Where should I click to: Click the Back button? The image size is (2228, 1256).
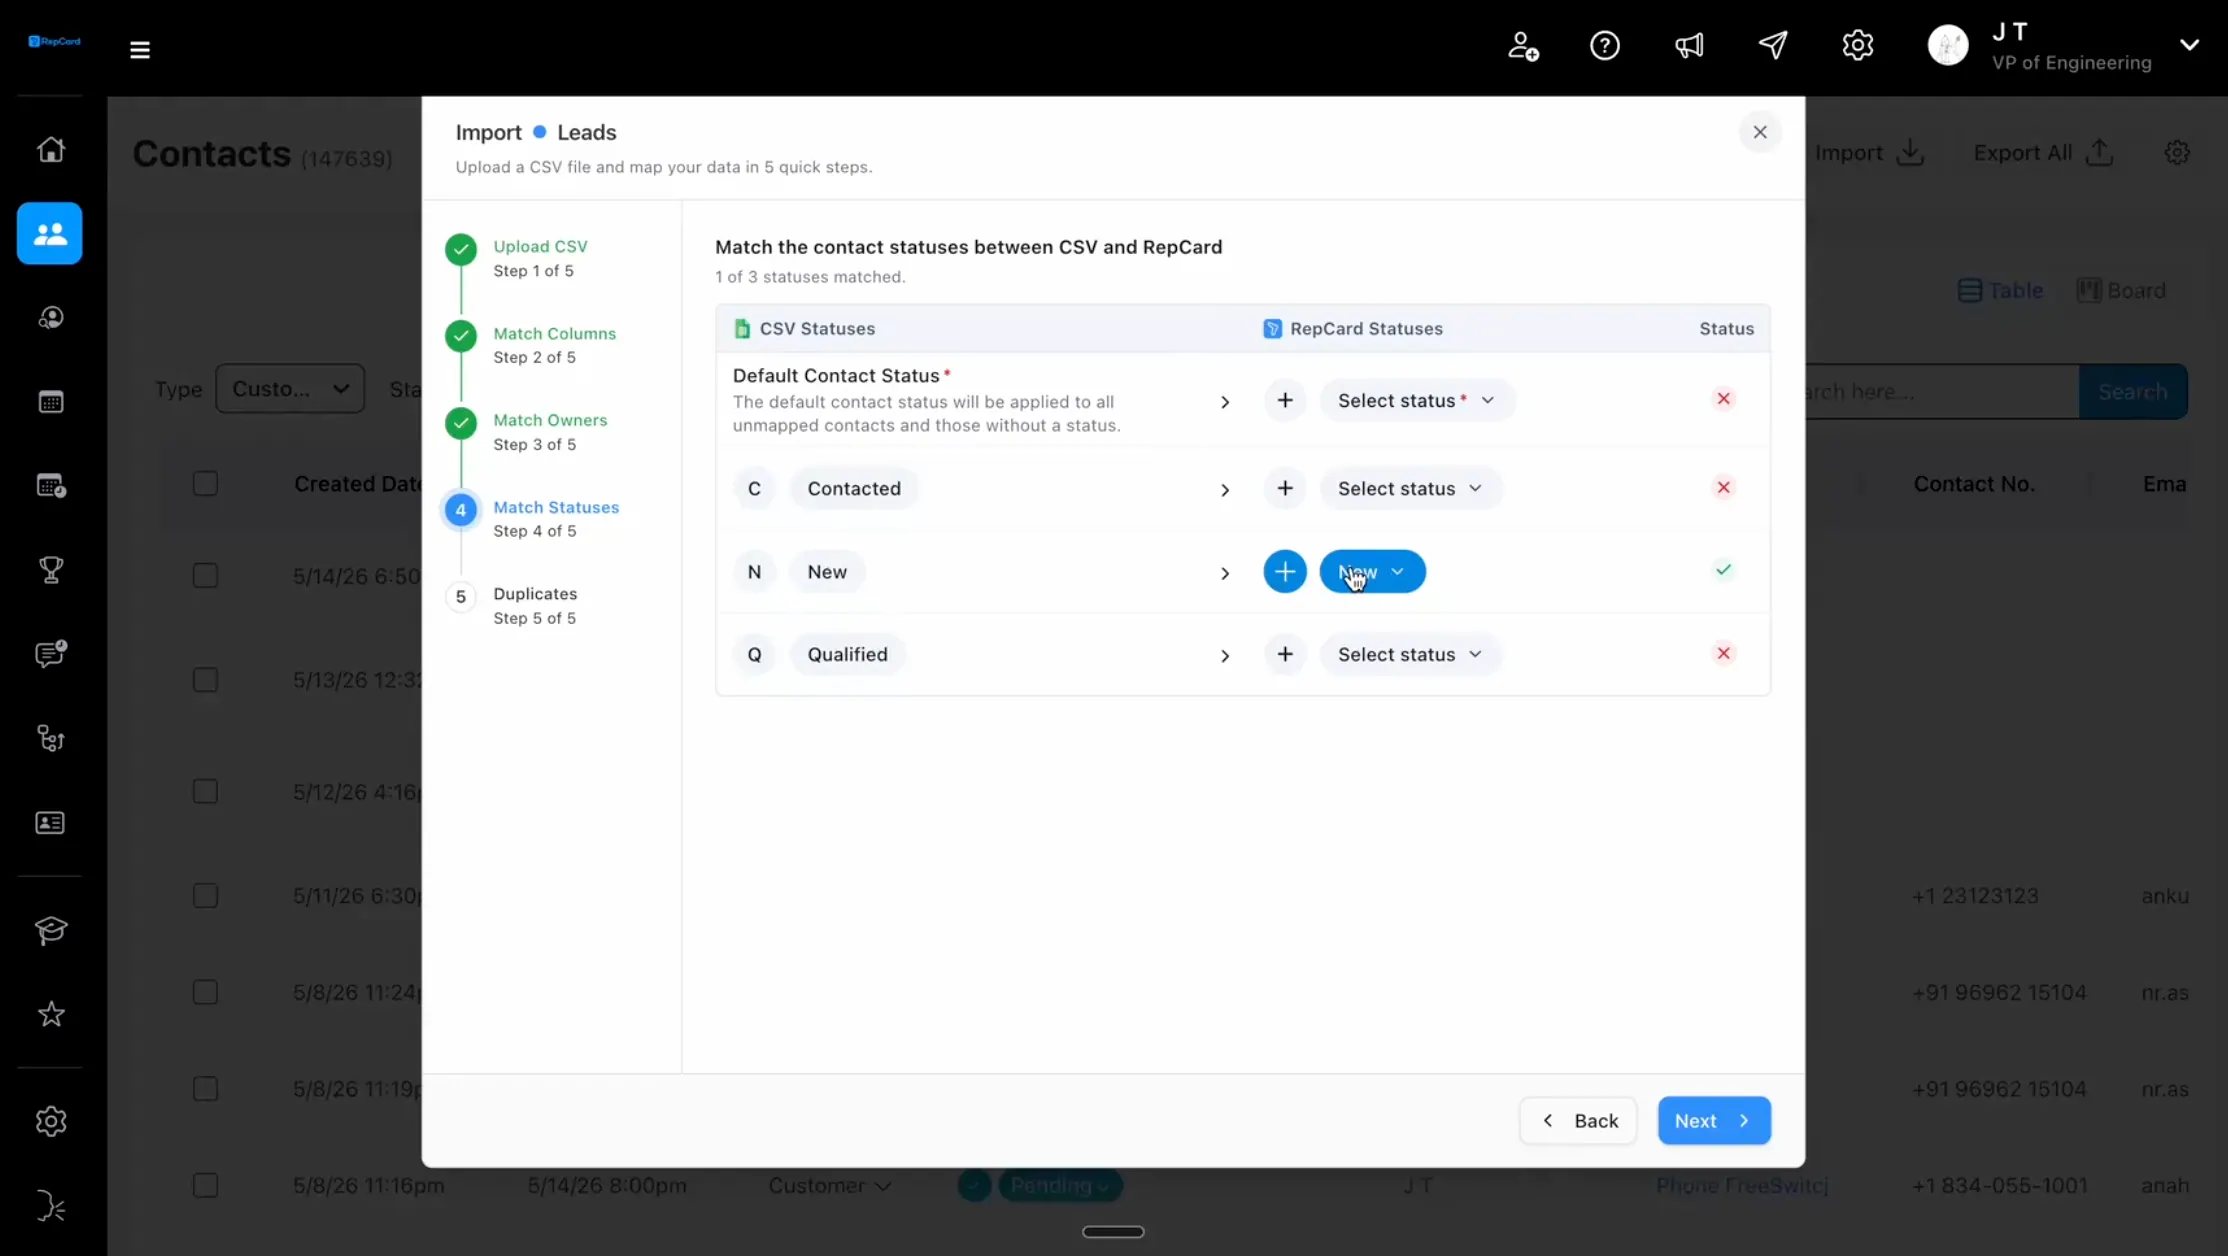coord(1578,1121)
